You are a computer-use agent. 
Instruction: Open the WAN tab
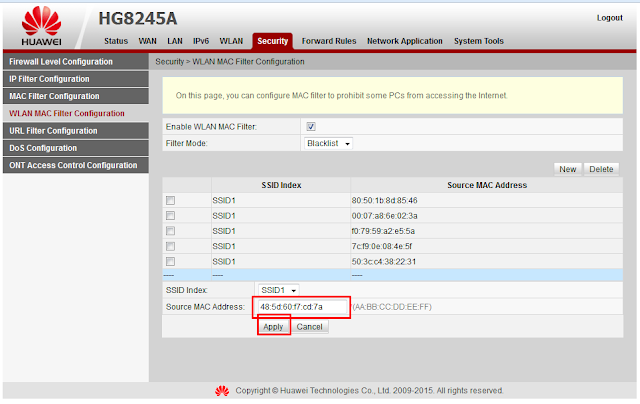pyautogui.click(x=147, y=41)
